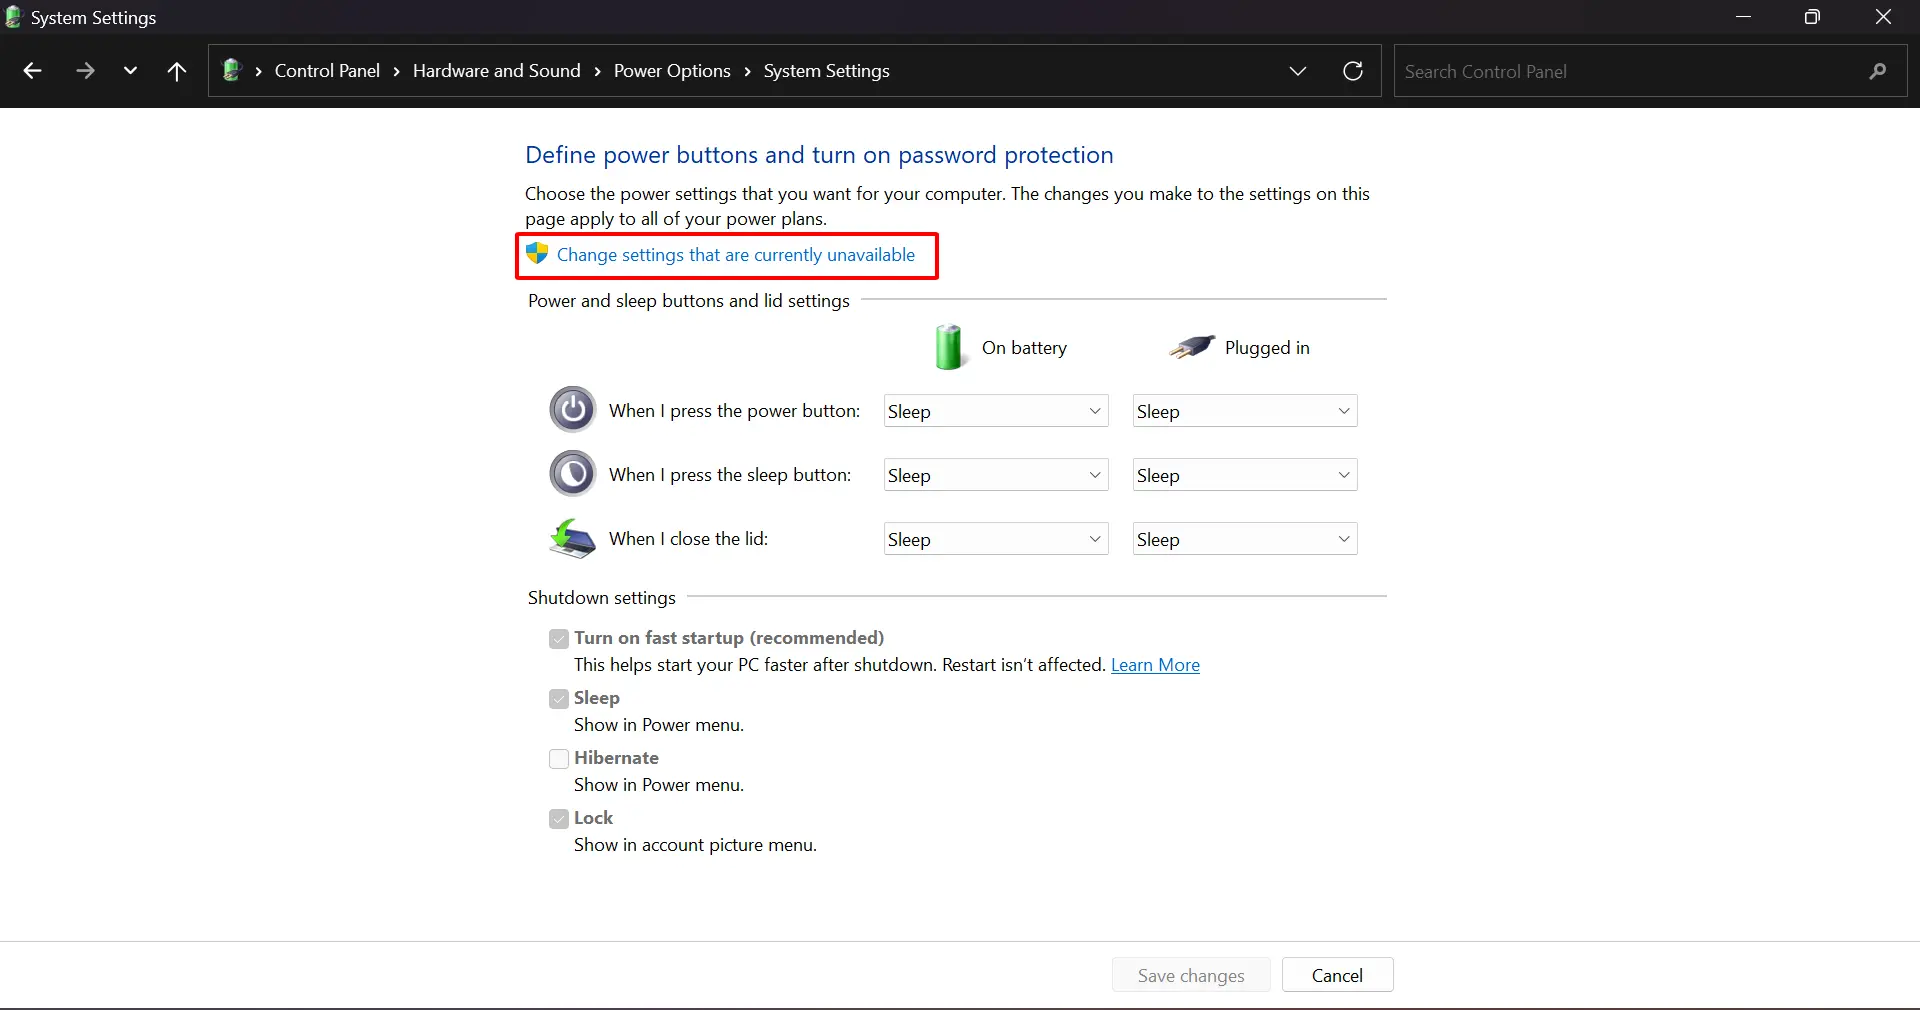Open Power Options breadcrumb
The image size is (1920, 1010).
tap(672, 71)
